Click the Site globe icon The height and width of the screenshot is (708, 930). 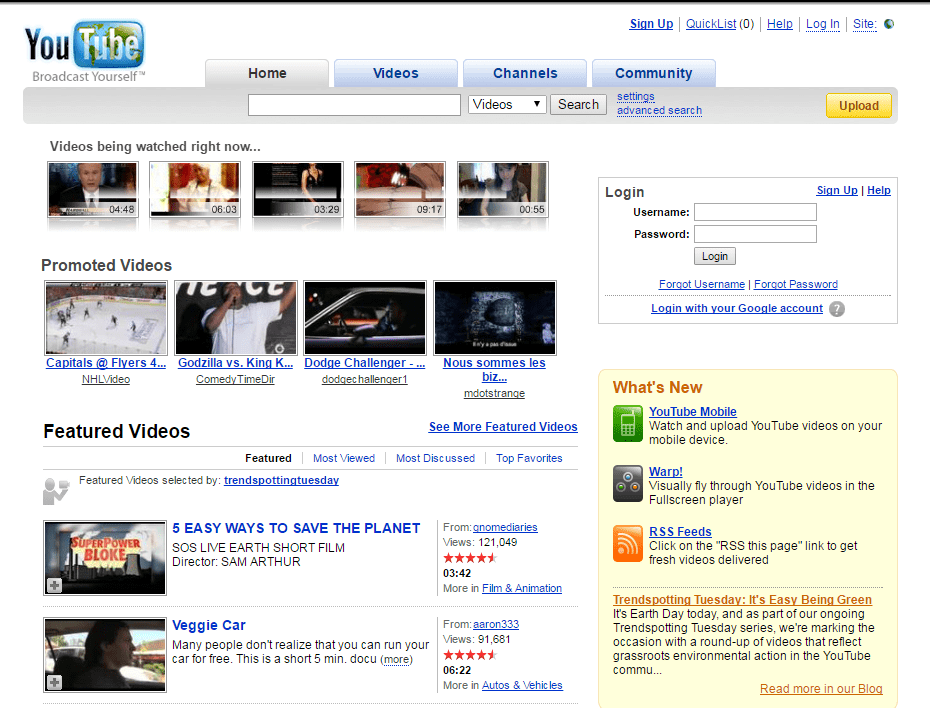pos(888,24)
